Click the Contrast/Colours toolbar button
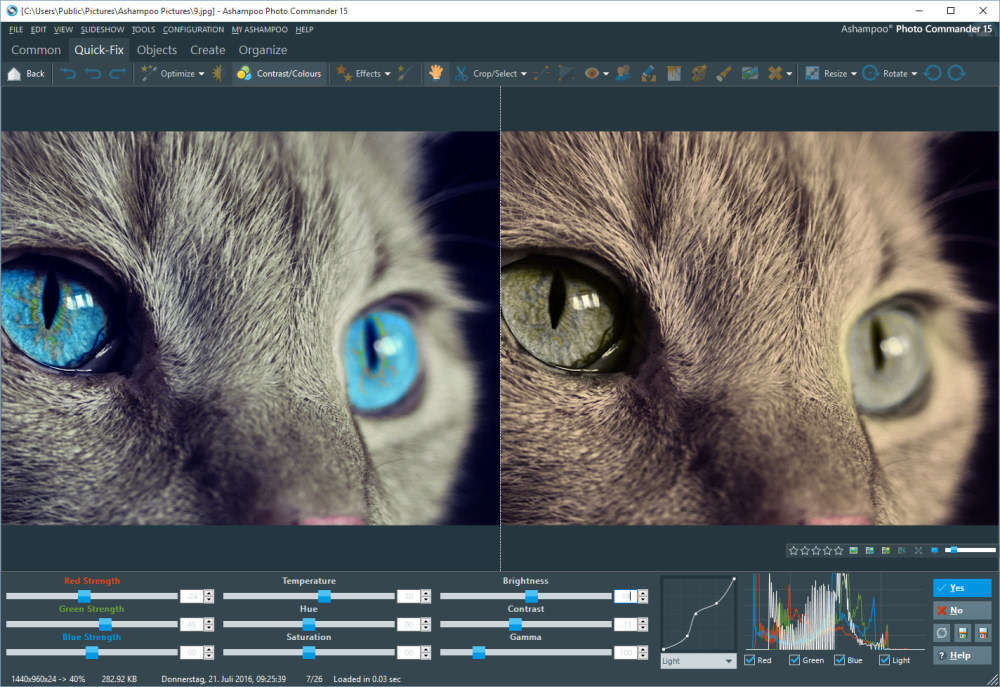Screen dimensions: 1000x687 279,73
